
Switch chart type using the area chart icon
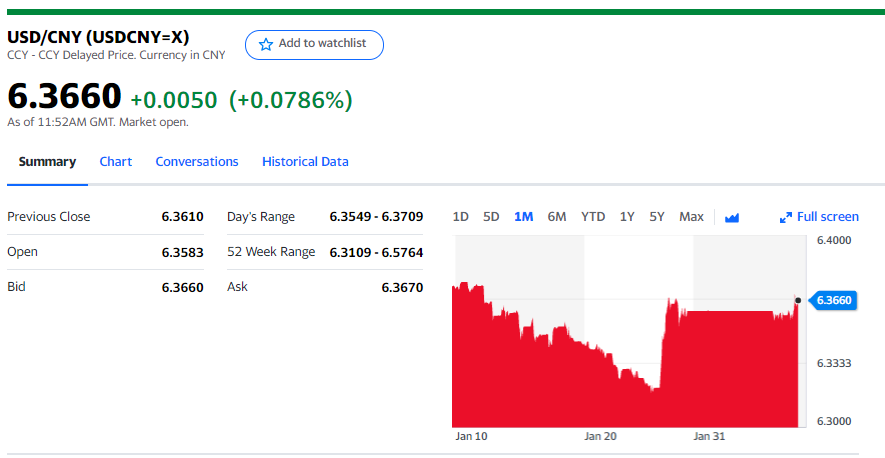(731, 217)
